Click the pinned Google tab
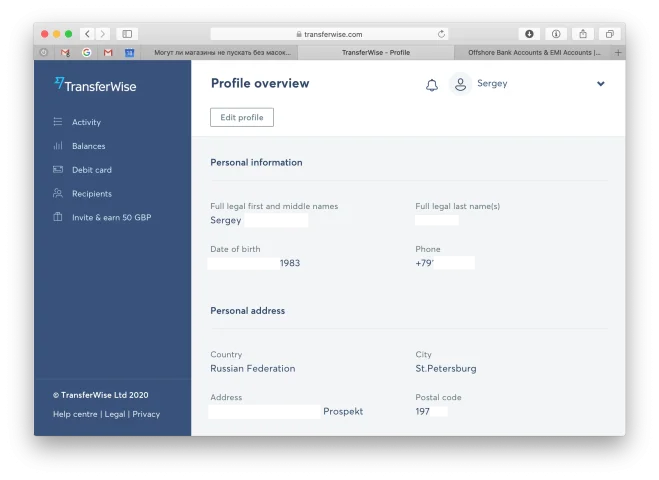This screenshot has height=480, width=659. pyautogui.click(x=87, y=53)
